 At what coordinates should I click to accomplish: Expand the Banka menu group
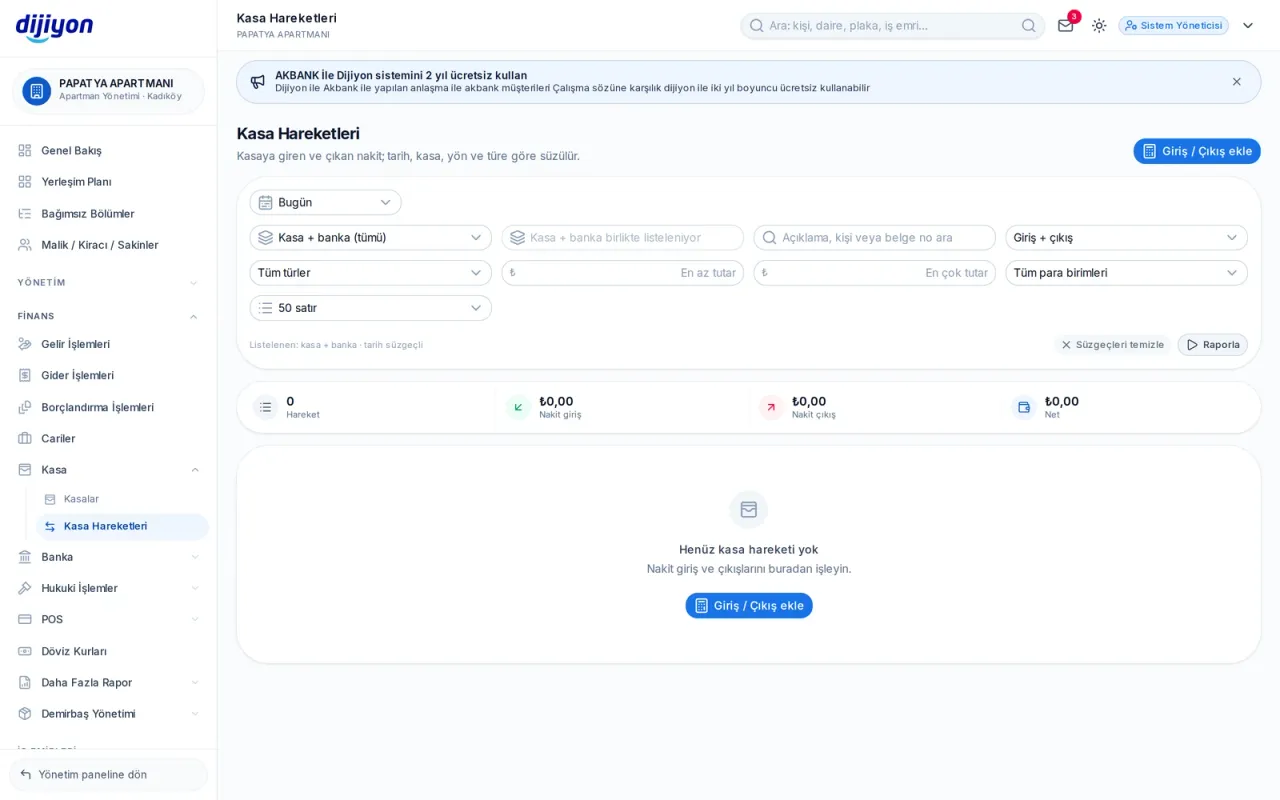click(108, 557)
